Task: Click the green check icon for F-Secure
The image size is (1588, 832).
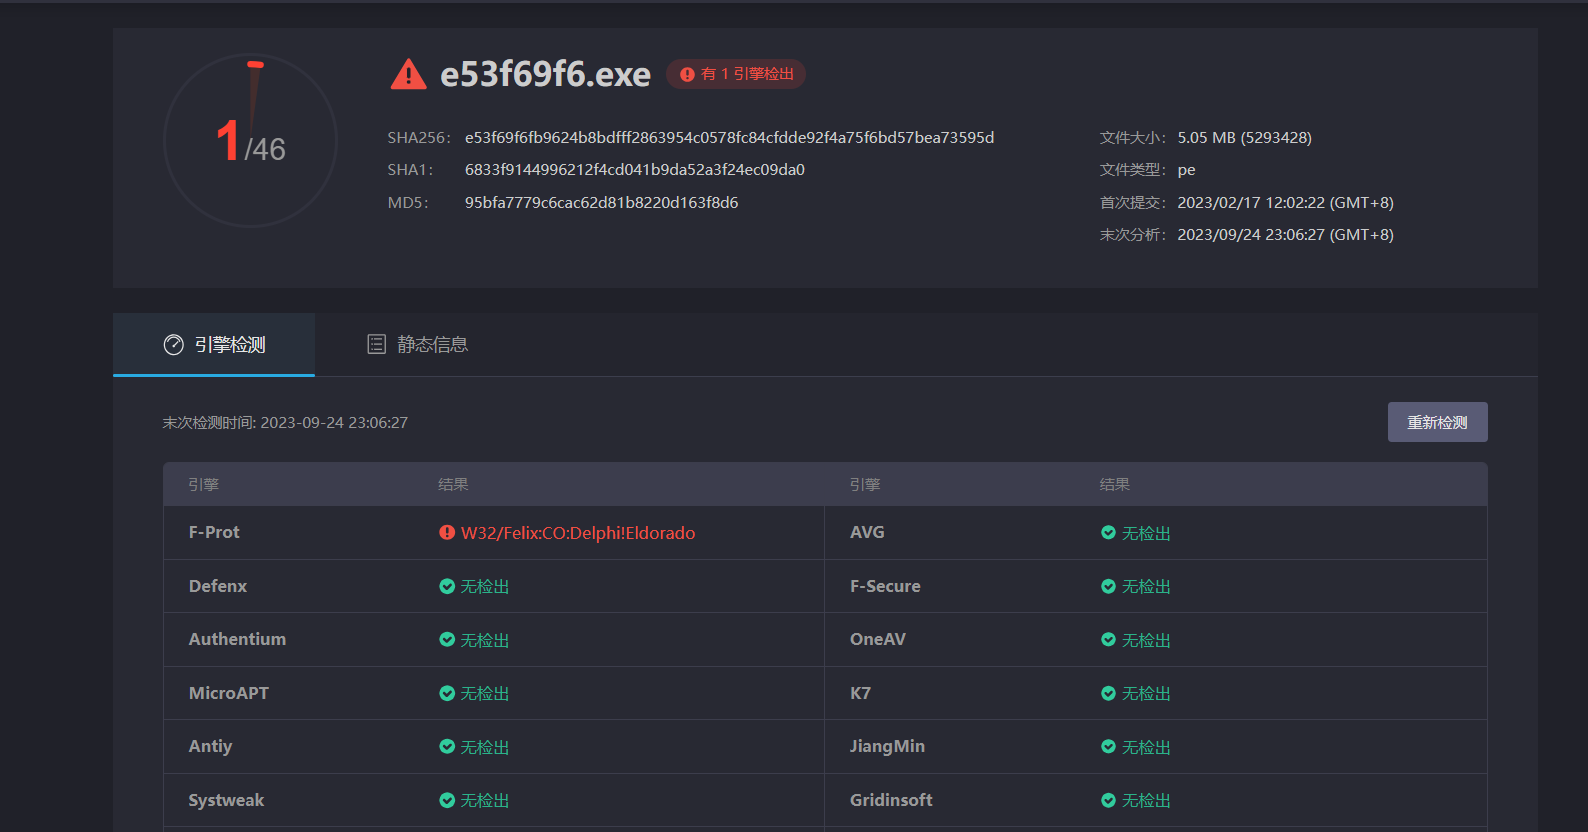Action: click(x=1108, y=586)
